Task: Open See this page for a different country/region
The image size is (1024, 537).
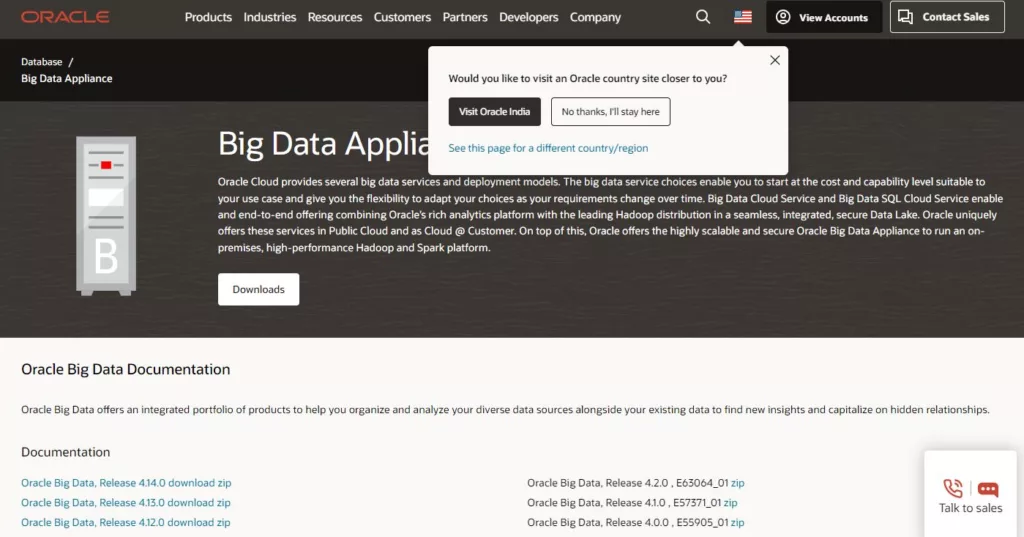Action: point(549,148)
